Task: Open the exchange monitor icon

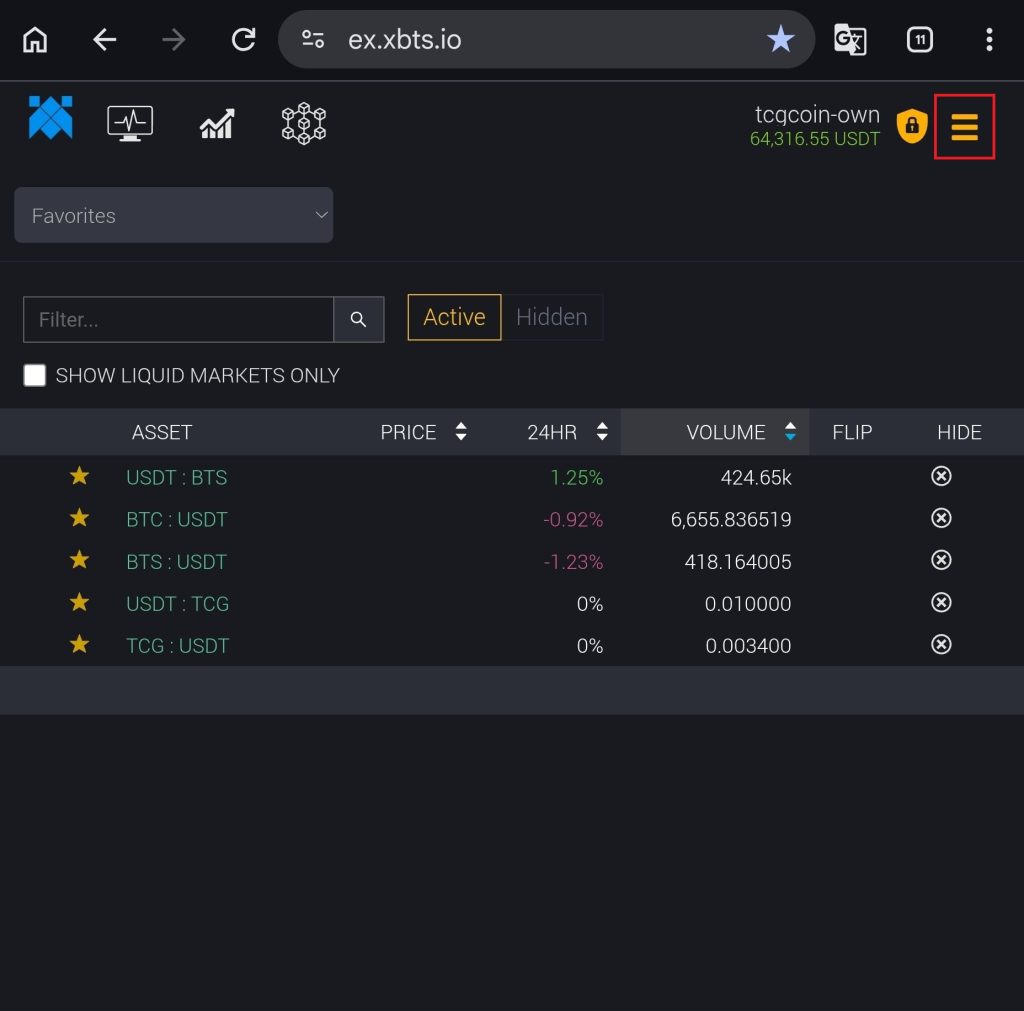Action: coord(130,123)
